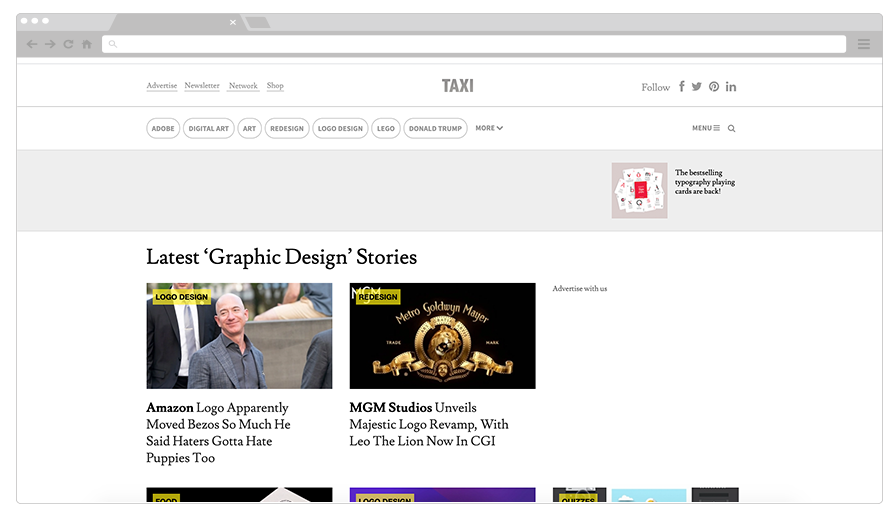Open the MENU hamburger on the site
The width and height of the screenshot is (896, 519).
706,128
